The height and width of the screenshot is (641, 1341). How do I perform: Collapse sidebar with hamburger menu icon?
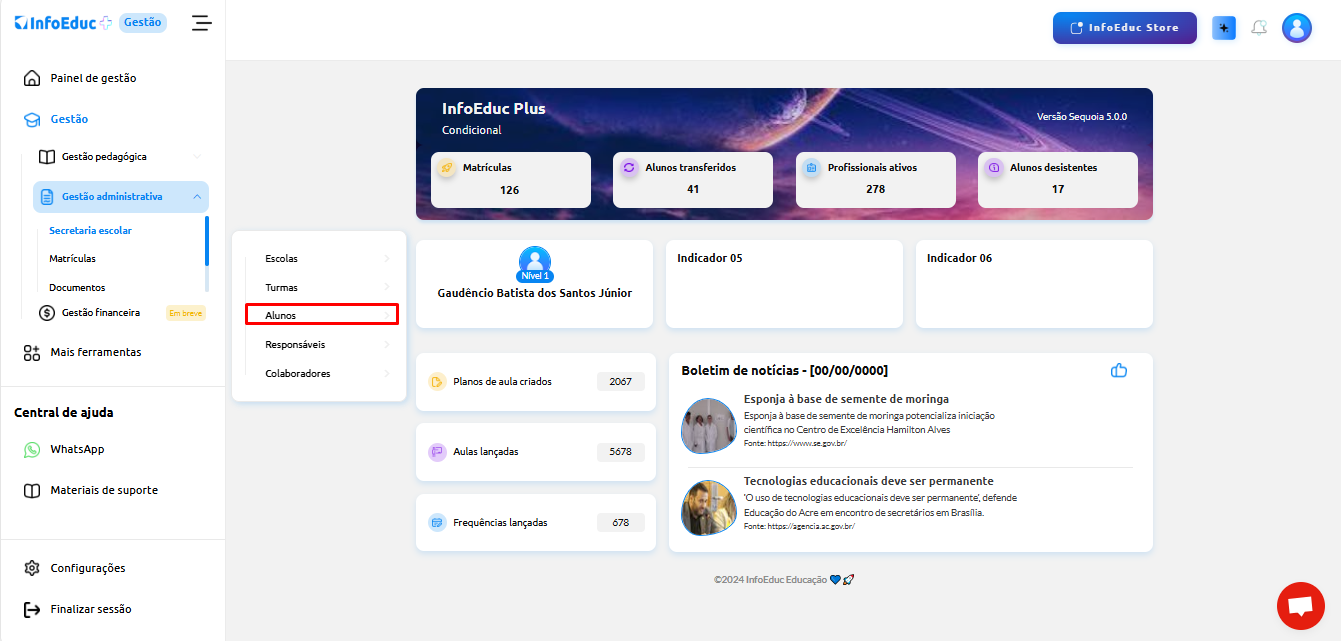(x=202, y=22)
